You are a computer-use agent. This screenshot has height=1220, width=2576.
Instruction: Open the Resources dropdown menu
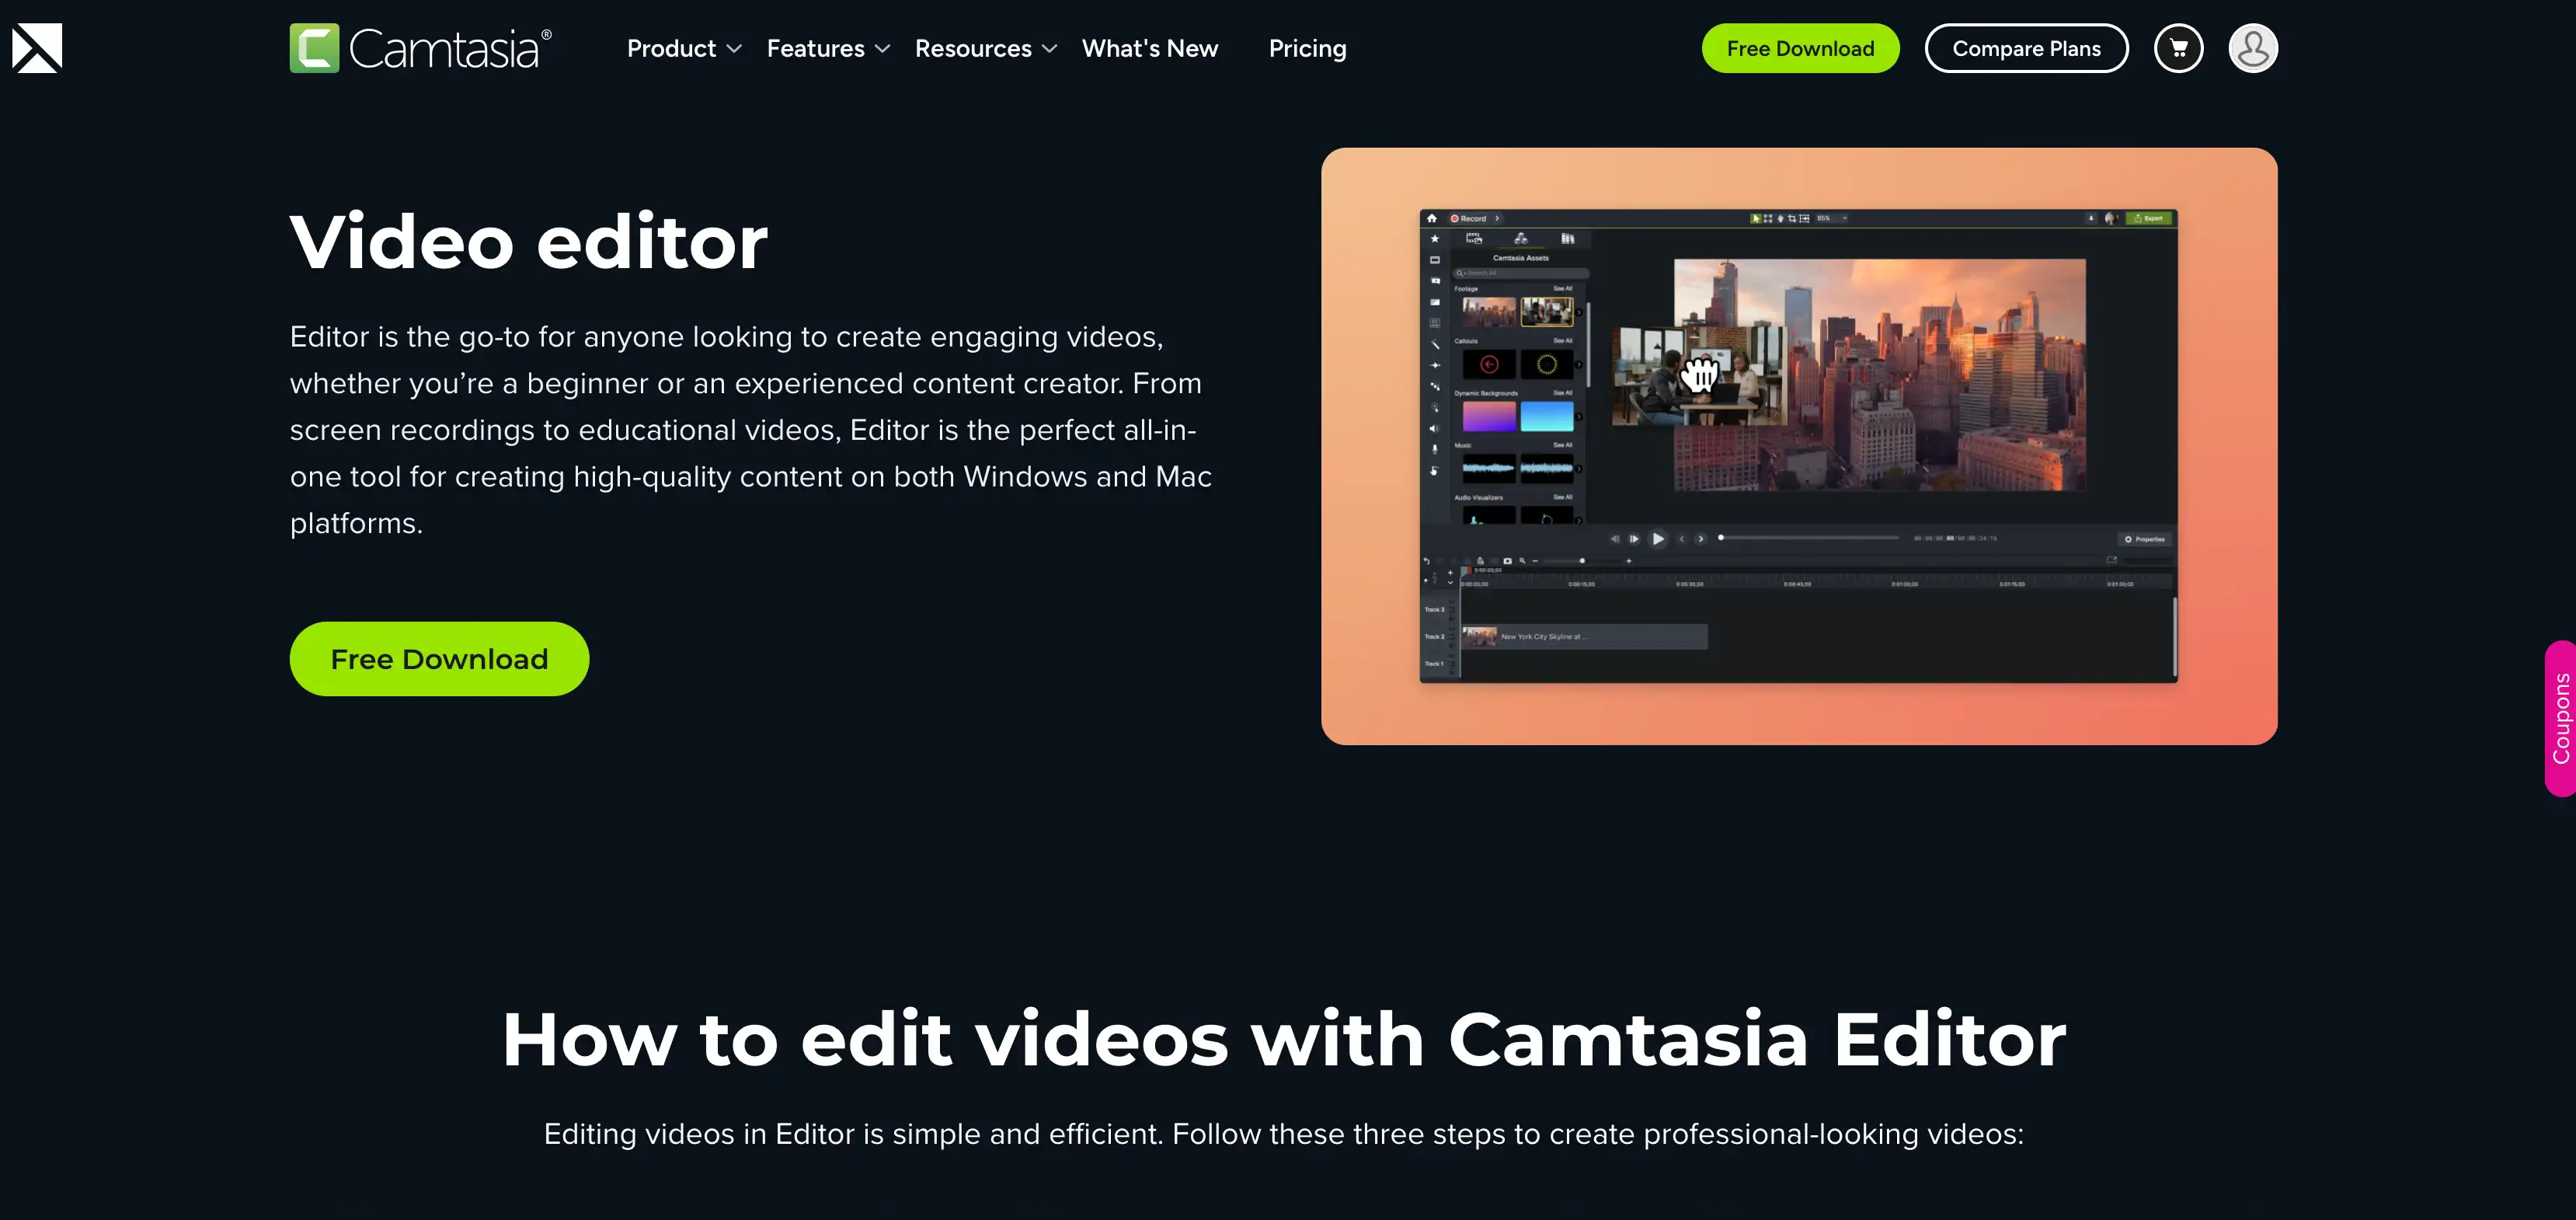click(973, 48)
